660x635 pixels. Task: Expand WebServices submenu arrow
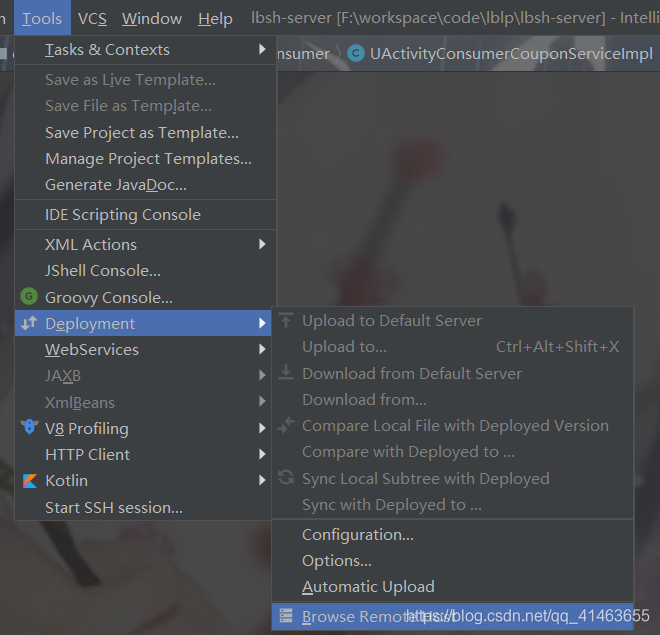pyautogui.click(x=262, y=349)
